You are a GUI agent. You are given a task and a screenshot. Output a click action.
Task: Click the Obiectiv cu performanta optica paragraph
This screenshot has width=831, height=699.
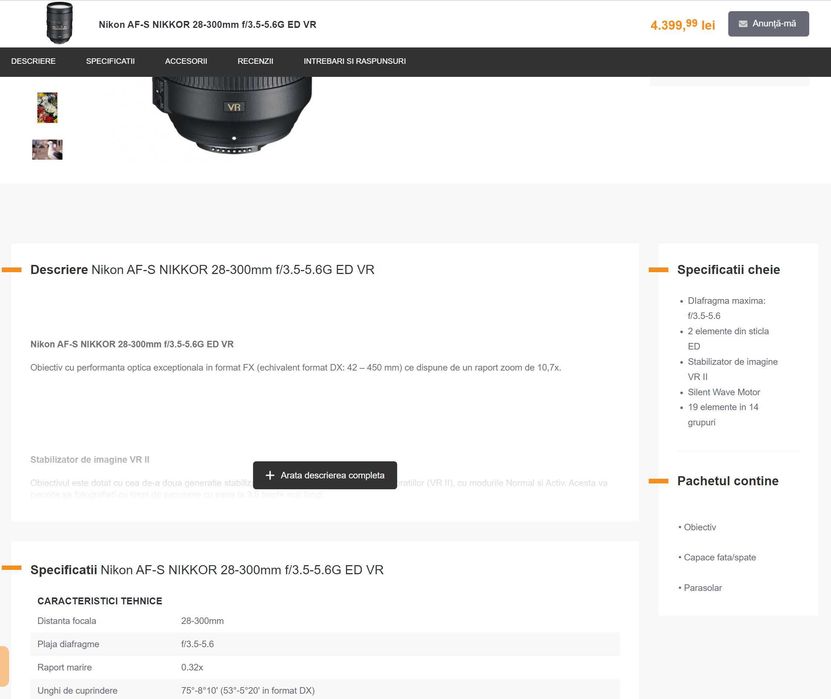click(296, 367)
